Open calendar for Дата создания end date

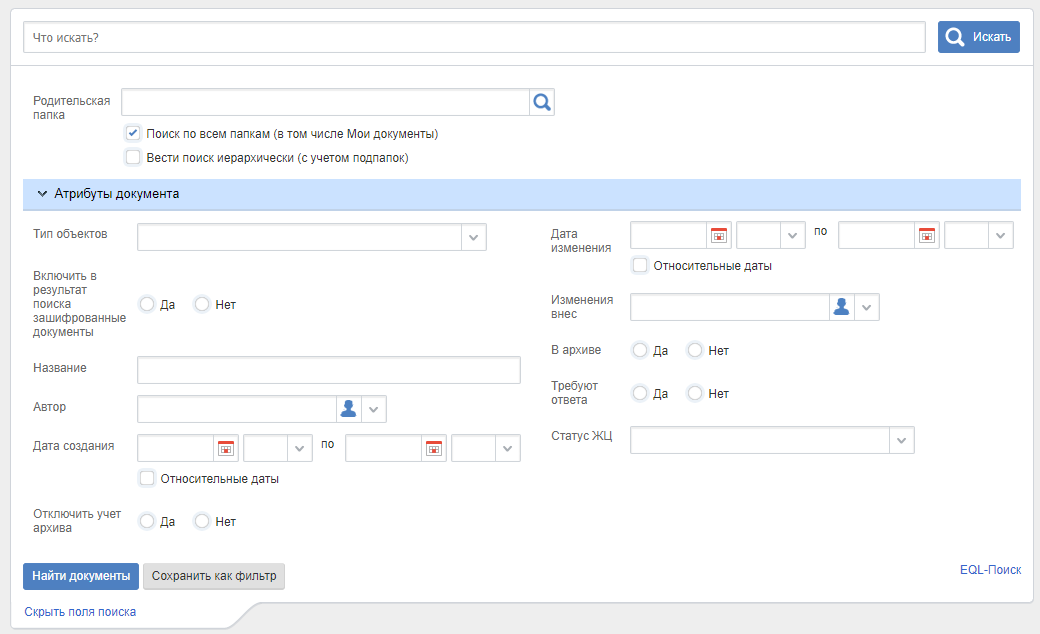pos(434,448)
